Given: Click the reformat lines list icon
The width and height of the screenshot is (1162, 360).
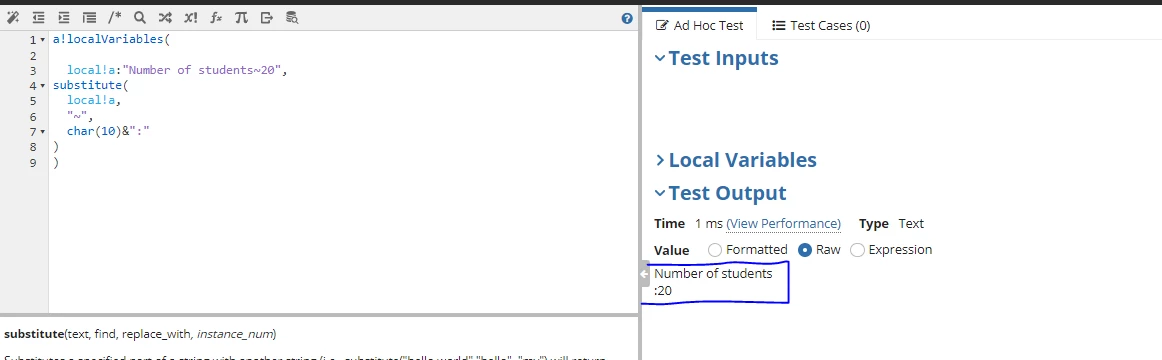Looking at the screenshot, I should tap(89, 18).
